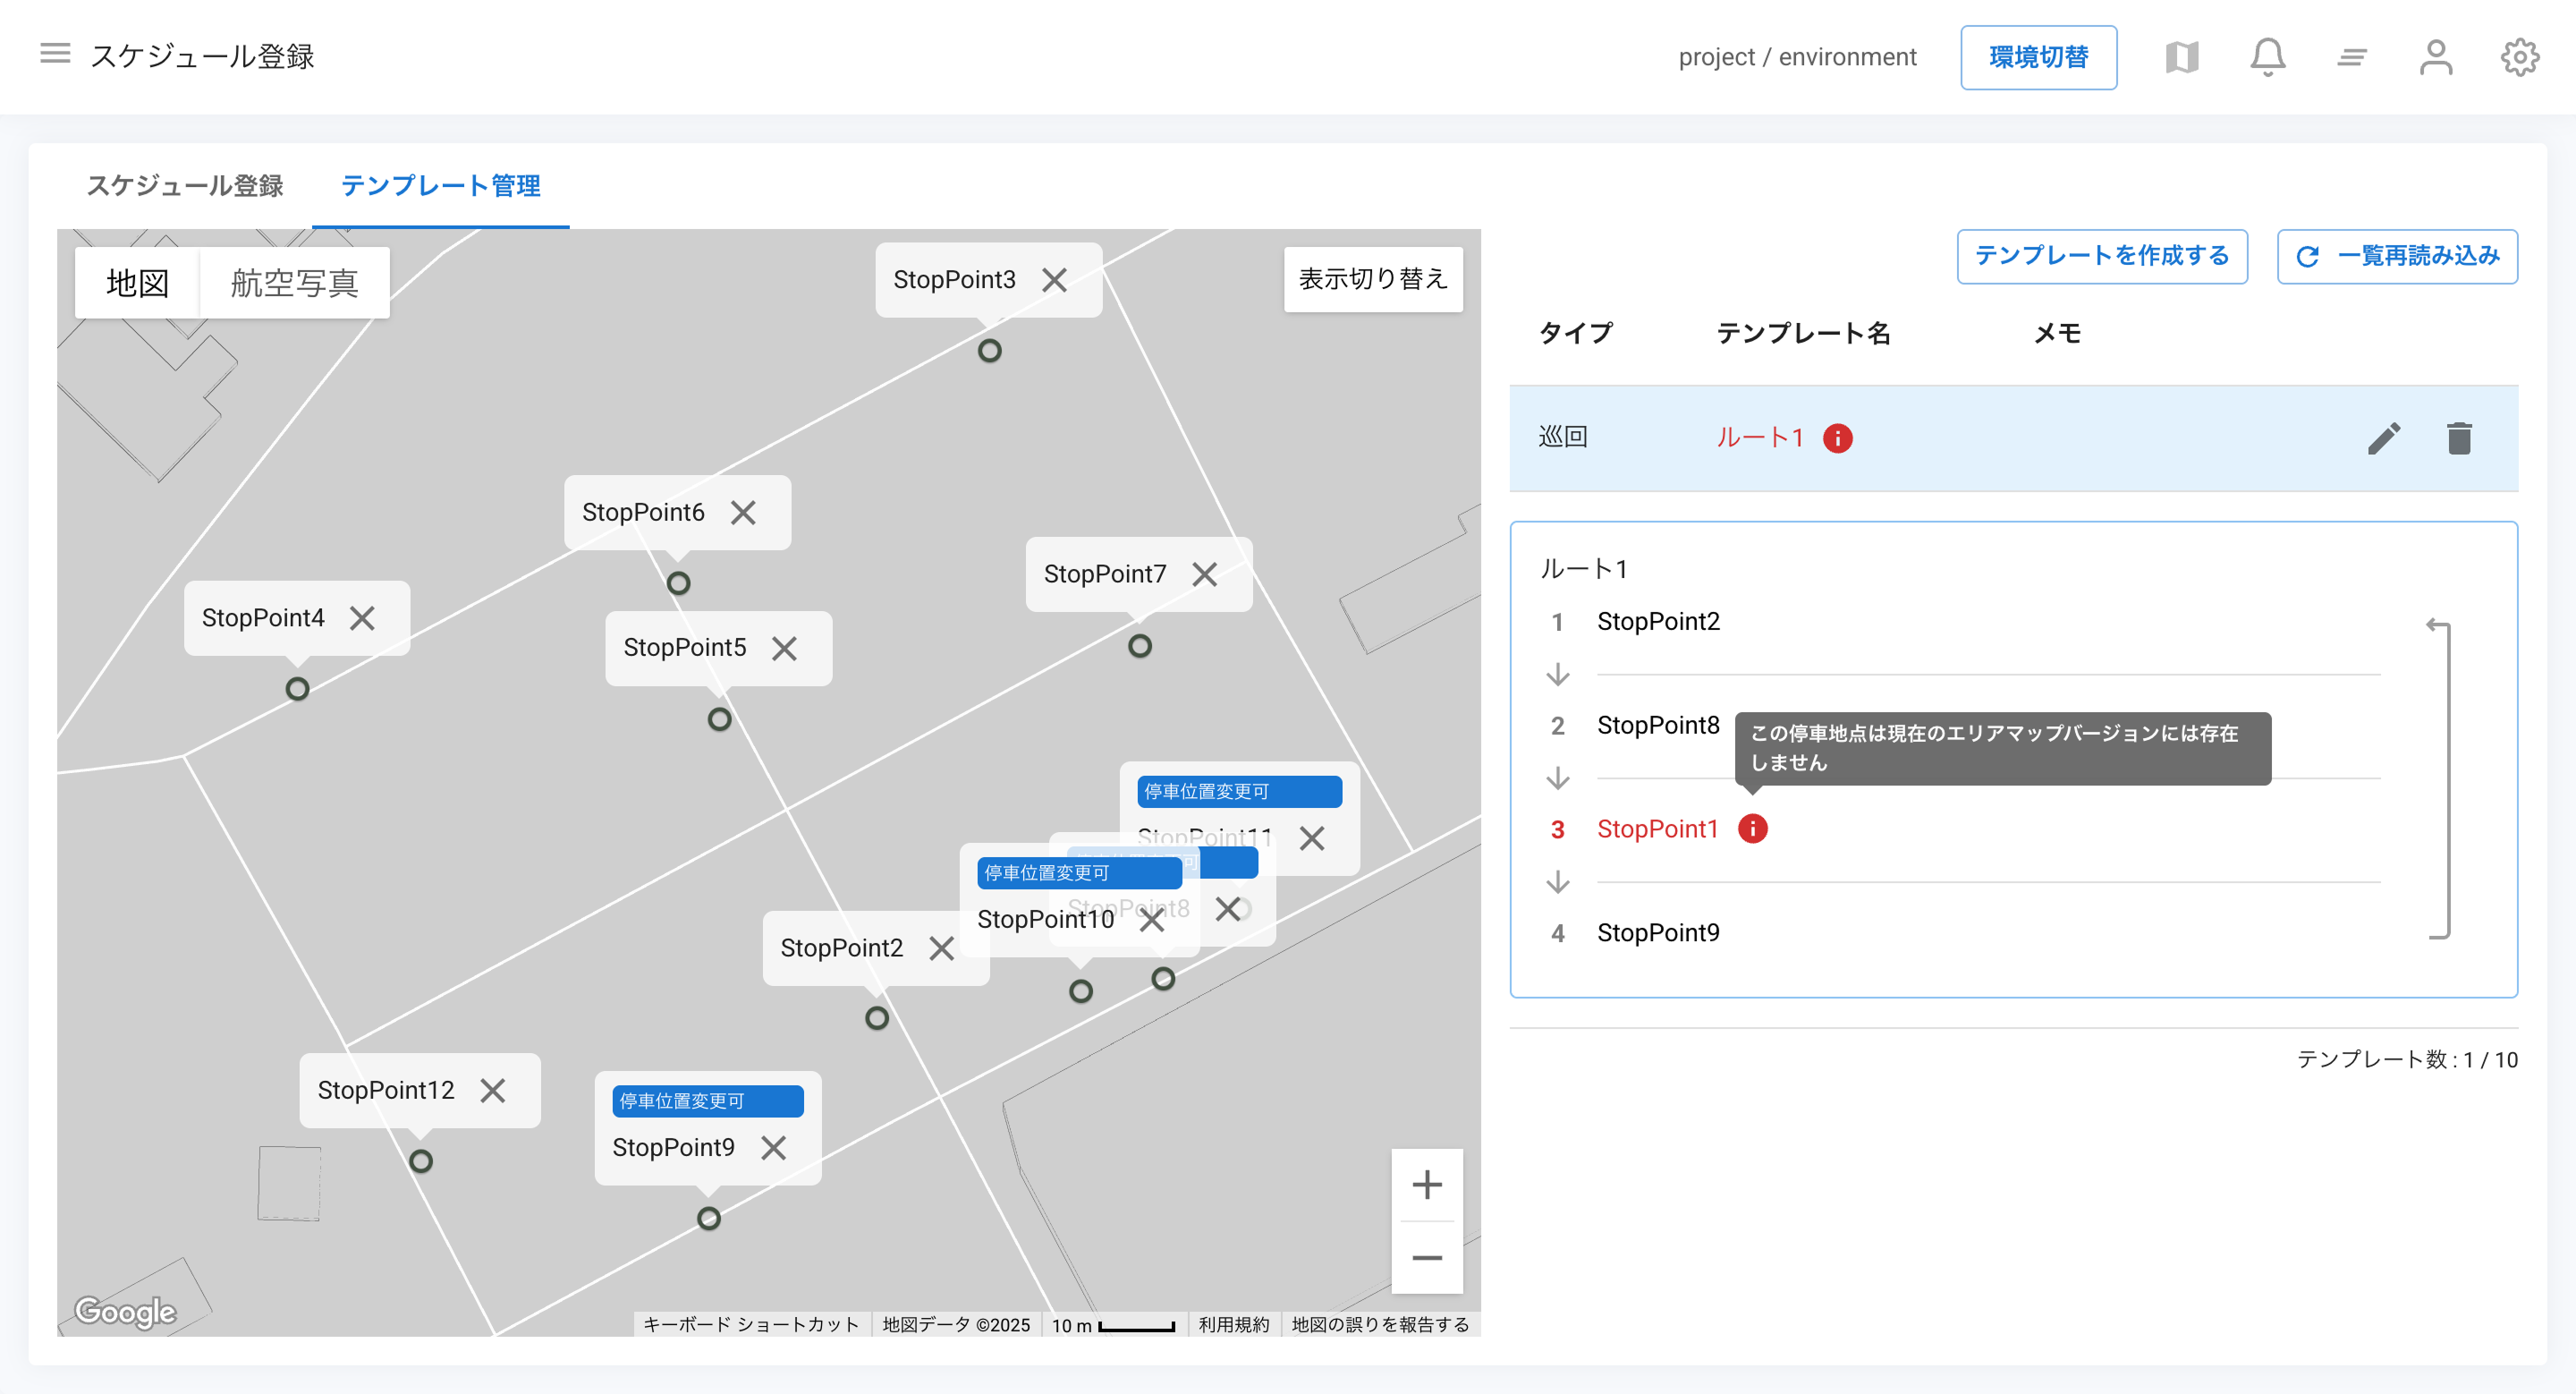Open キーボード ショートカット link
The width and height of the screenshot is (2576, 1394).
point(751,1324)
